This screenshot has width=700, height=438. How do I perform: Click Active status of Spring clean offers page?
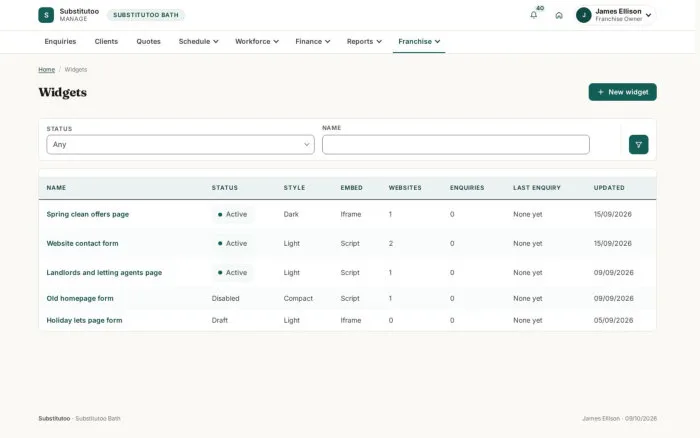coord(233,214)
